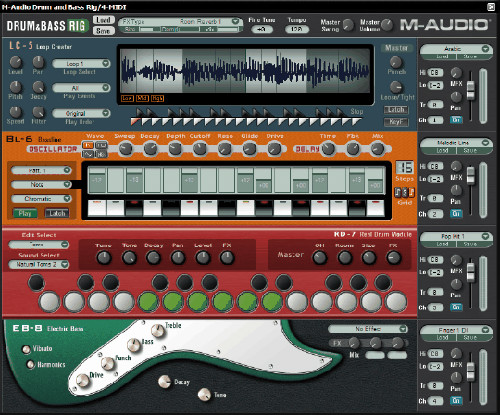This screenshot has height=415, width=500.
Task: Toggle the BL-6 Play button
Action: coord(25,213)
